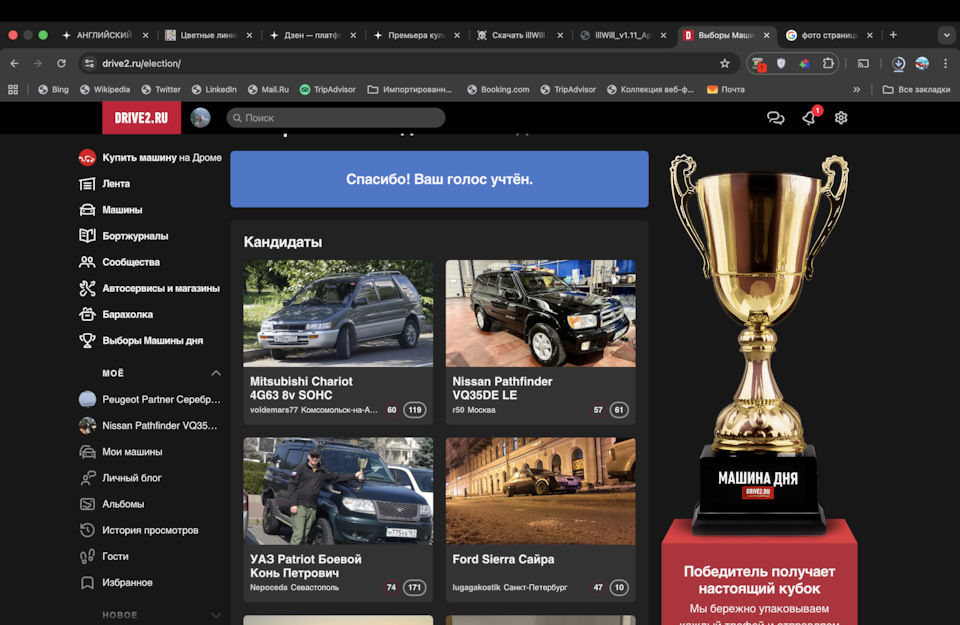This screenshot has height=625, width=960.
Task: Open the browser extensions puzzle icon
Action: pyautogui.click(x=828, y=63)
